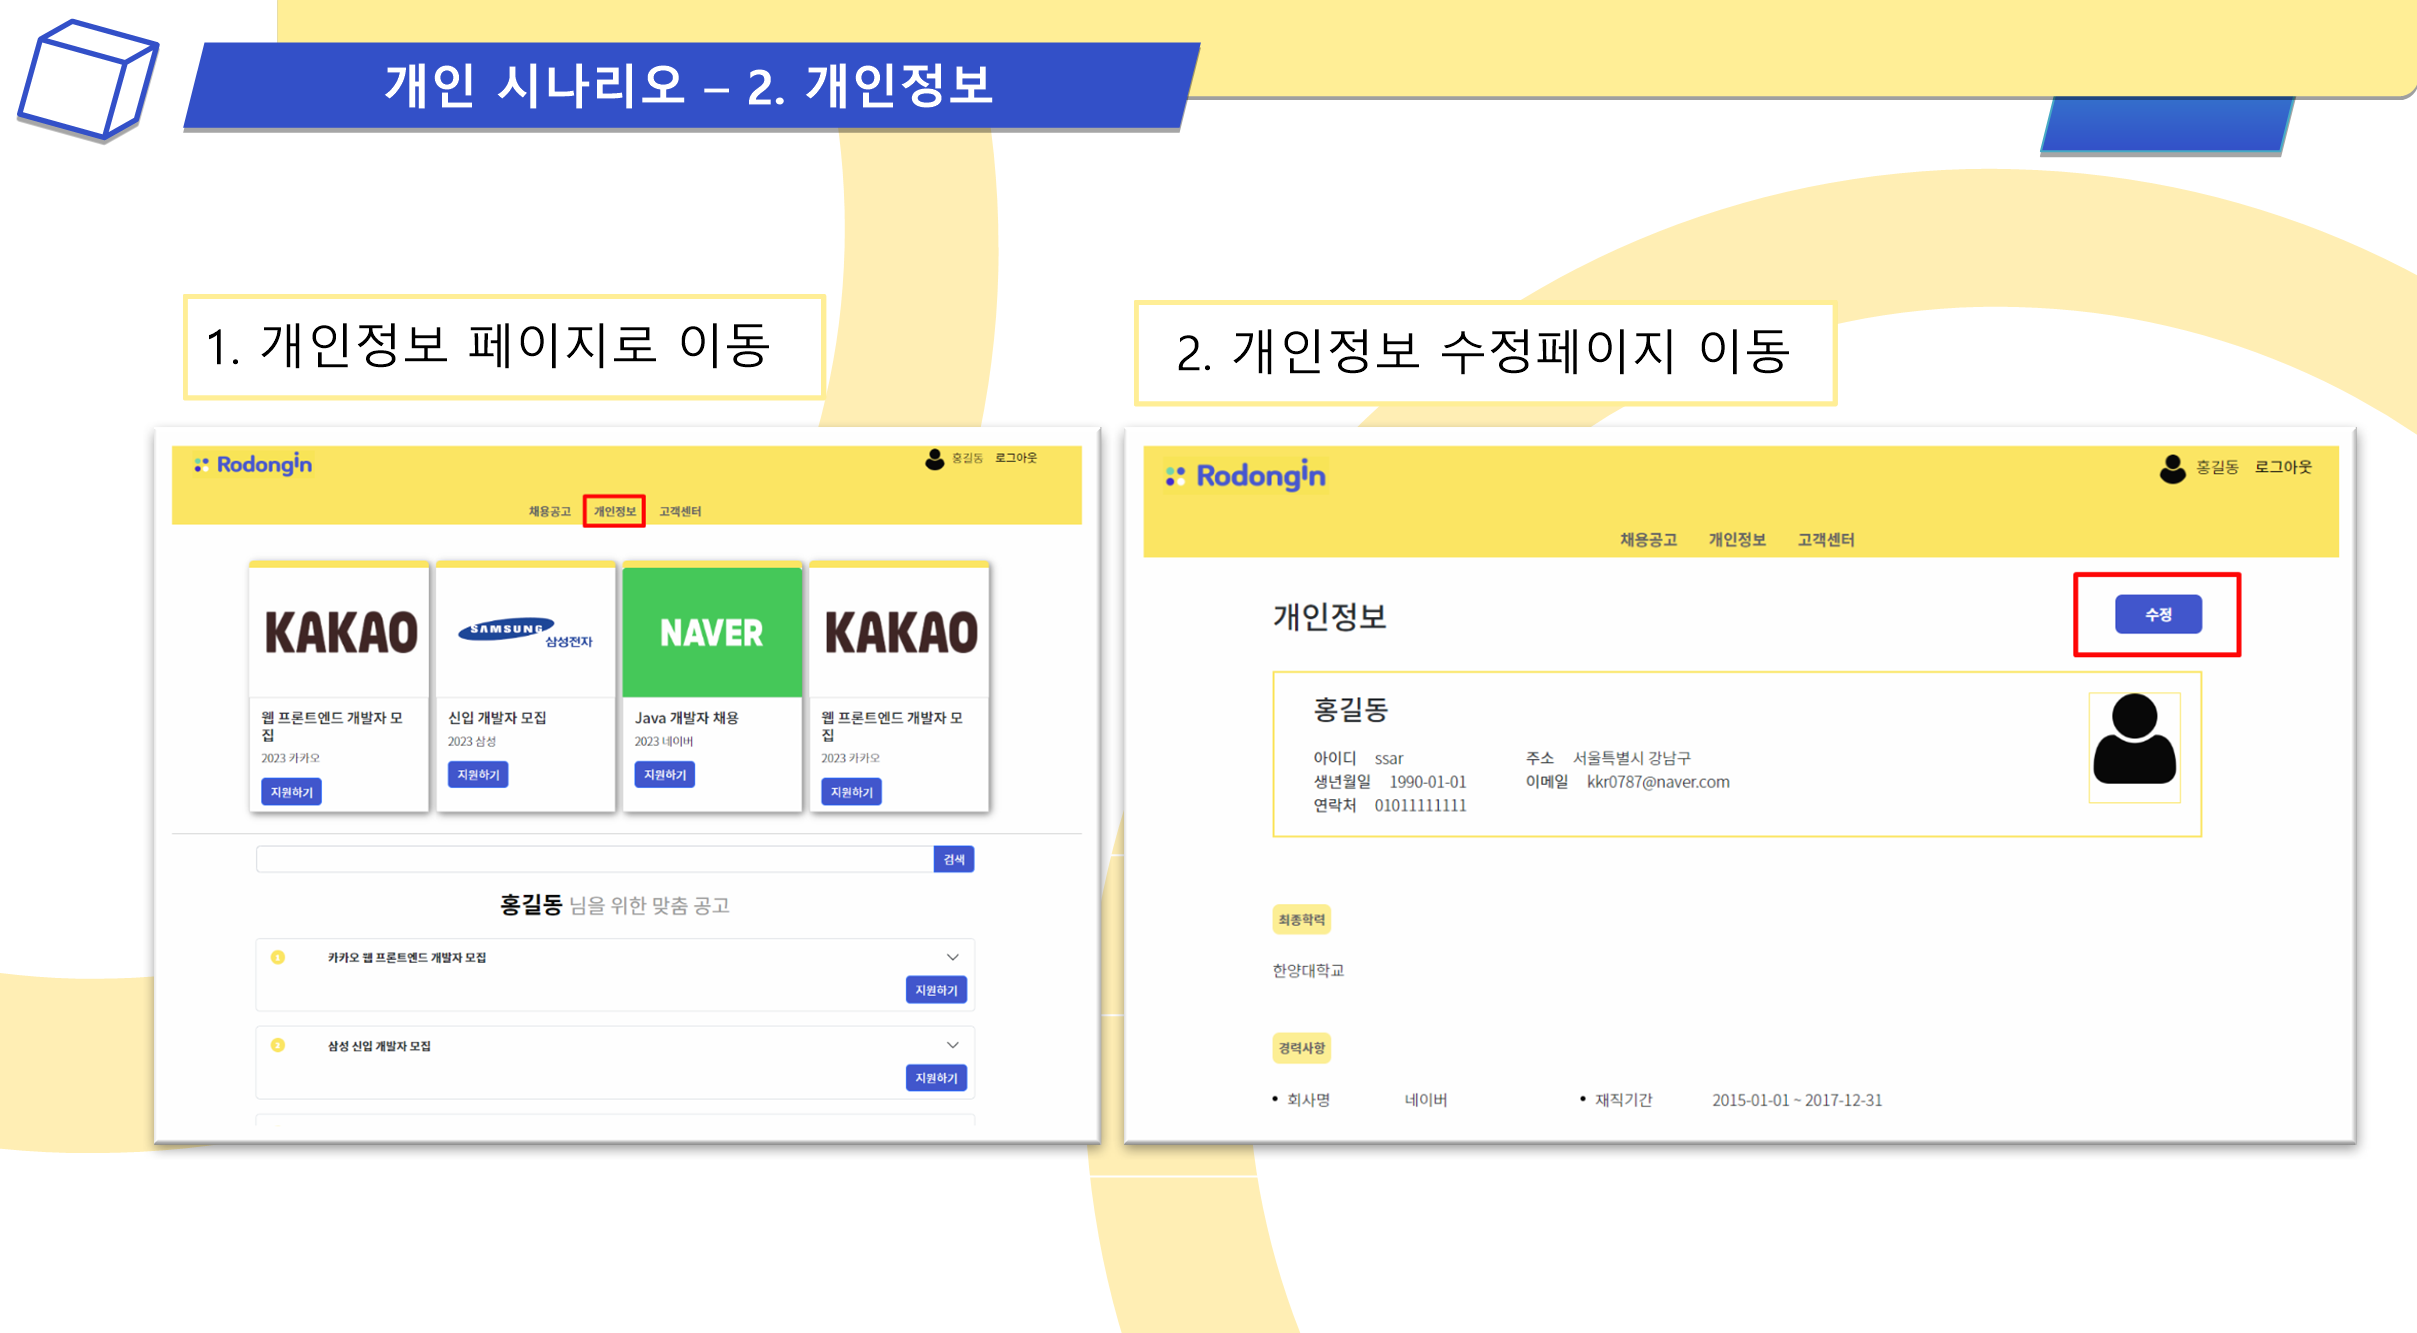Click the NAVER company logo card
The height and width of the screenshot is (1333, 2417).
click(x=712, y=631)
